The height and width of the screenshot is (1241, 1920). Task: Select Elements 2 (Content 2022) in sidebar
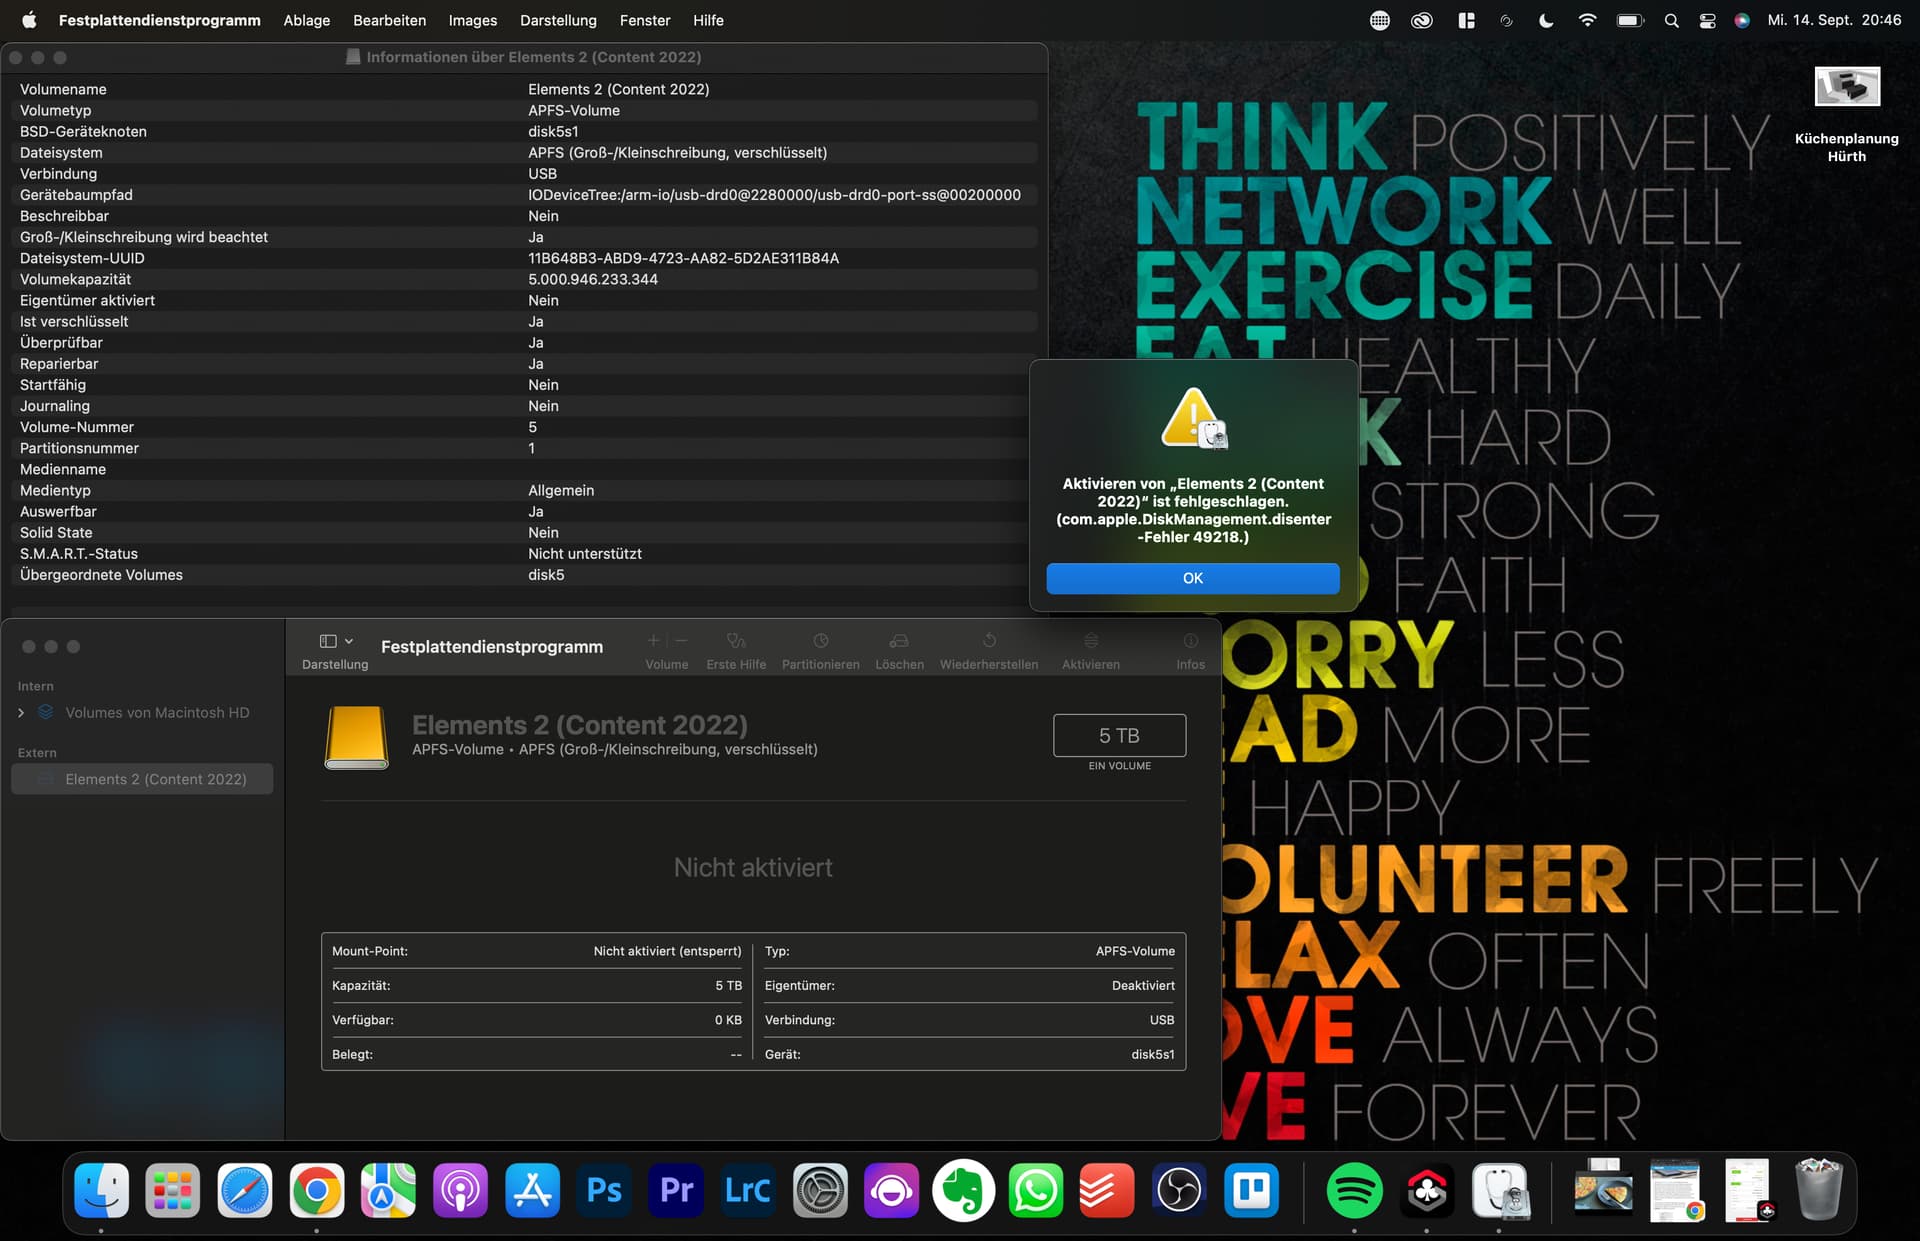pos(155,779)
